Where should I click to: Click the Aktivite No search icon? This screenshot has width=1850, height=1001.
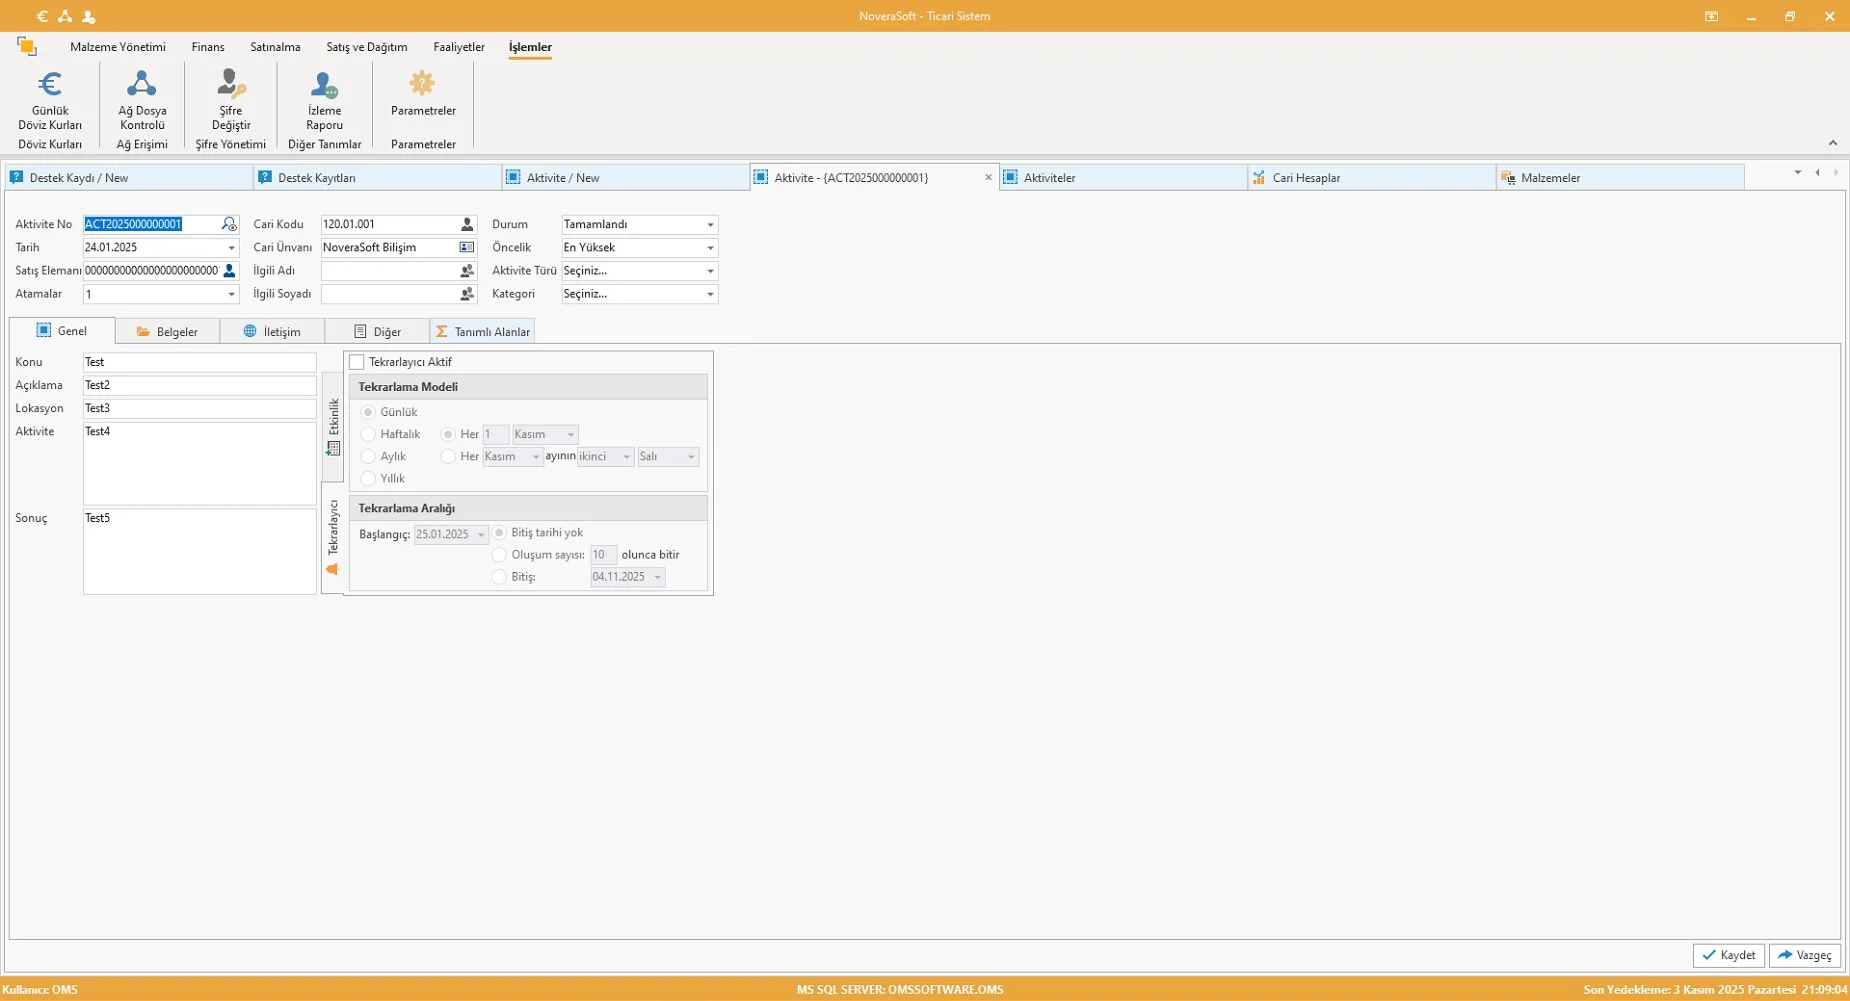click(229, 224)
